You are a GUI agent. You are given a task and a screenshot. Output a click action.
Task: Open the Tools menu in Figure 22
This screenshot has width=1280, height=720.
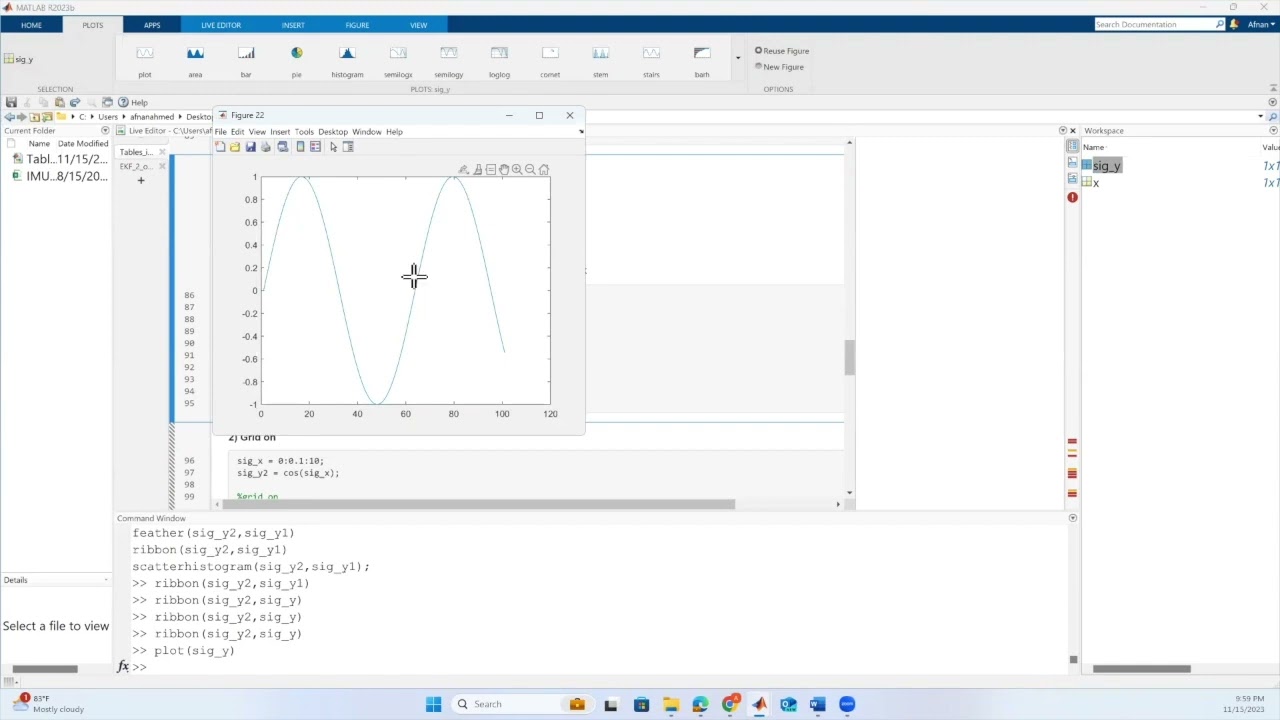coord(304,132)
